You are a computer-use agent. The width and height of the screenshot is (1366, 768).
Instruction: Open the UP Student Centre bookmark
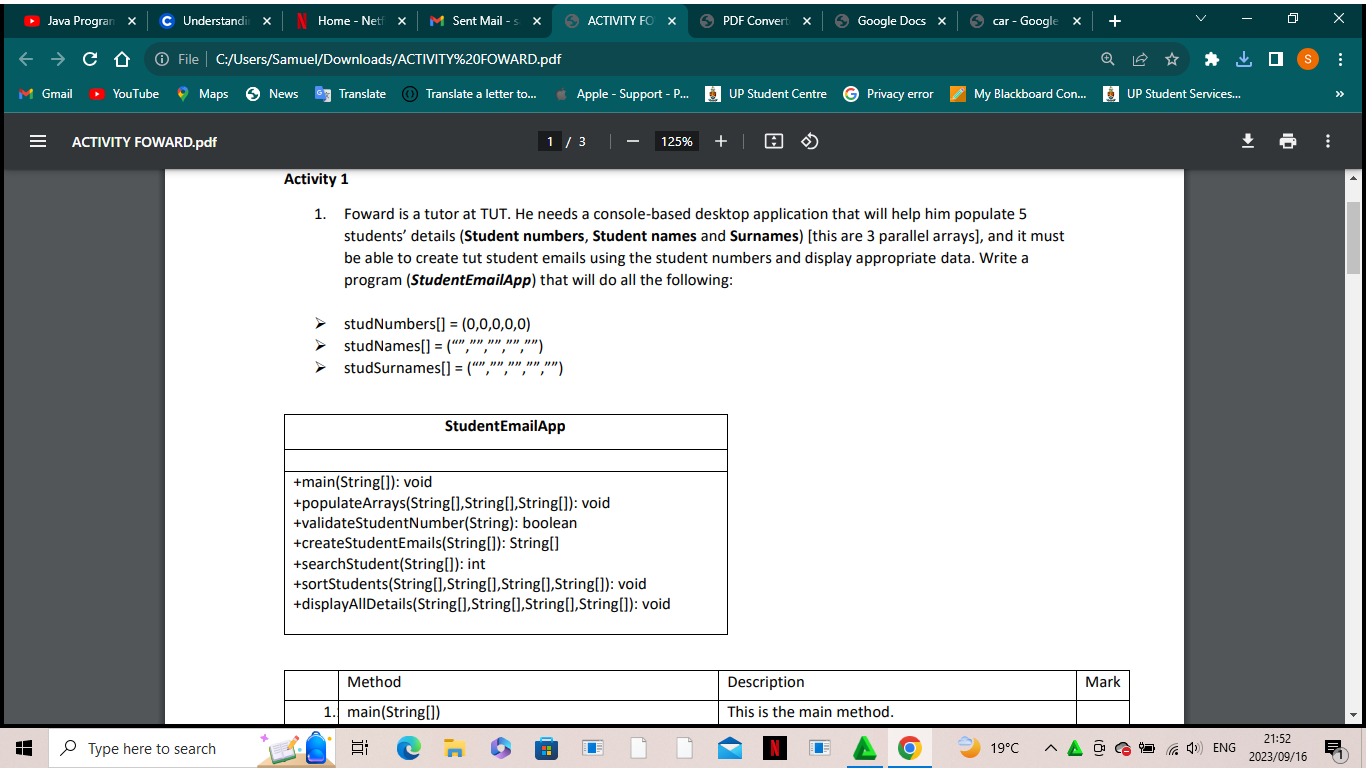point(766,93)
